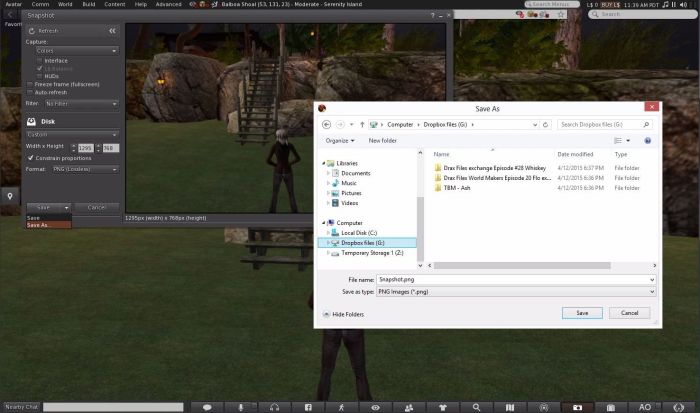
Task: Click Hide Folders in Save As dialog
Action: click(x=343, y=314)
